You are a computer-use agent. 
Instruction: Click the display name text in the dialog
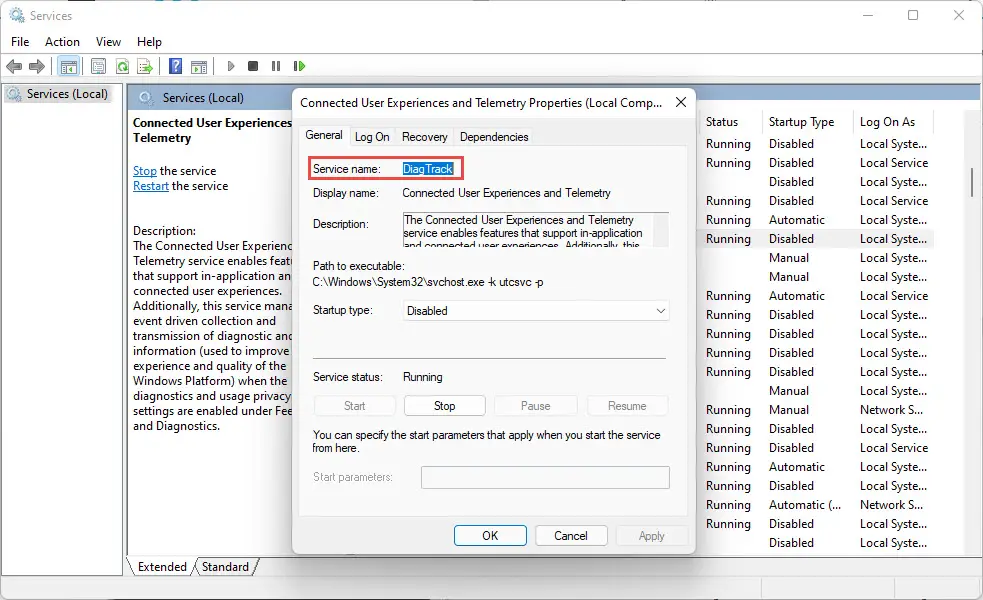(x=506, y=193)
